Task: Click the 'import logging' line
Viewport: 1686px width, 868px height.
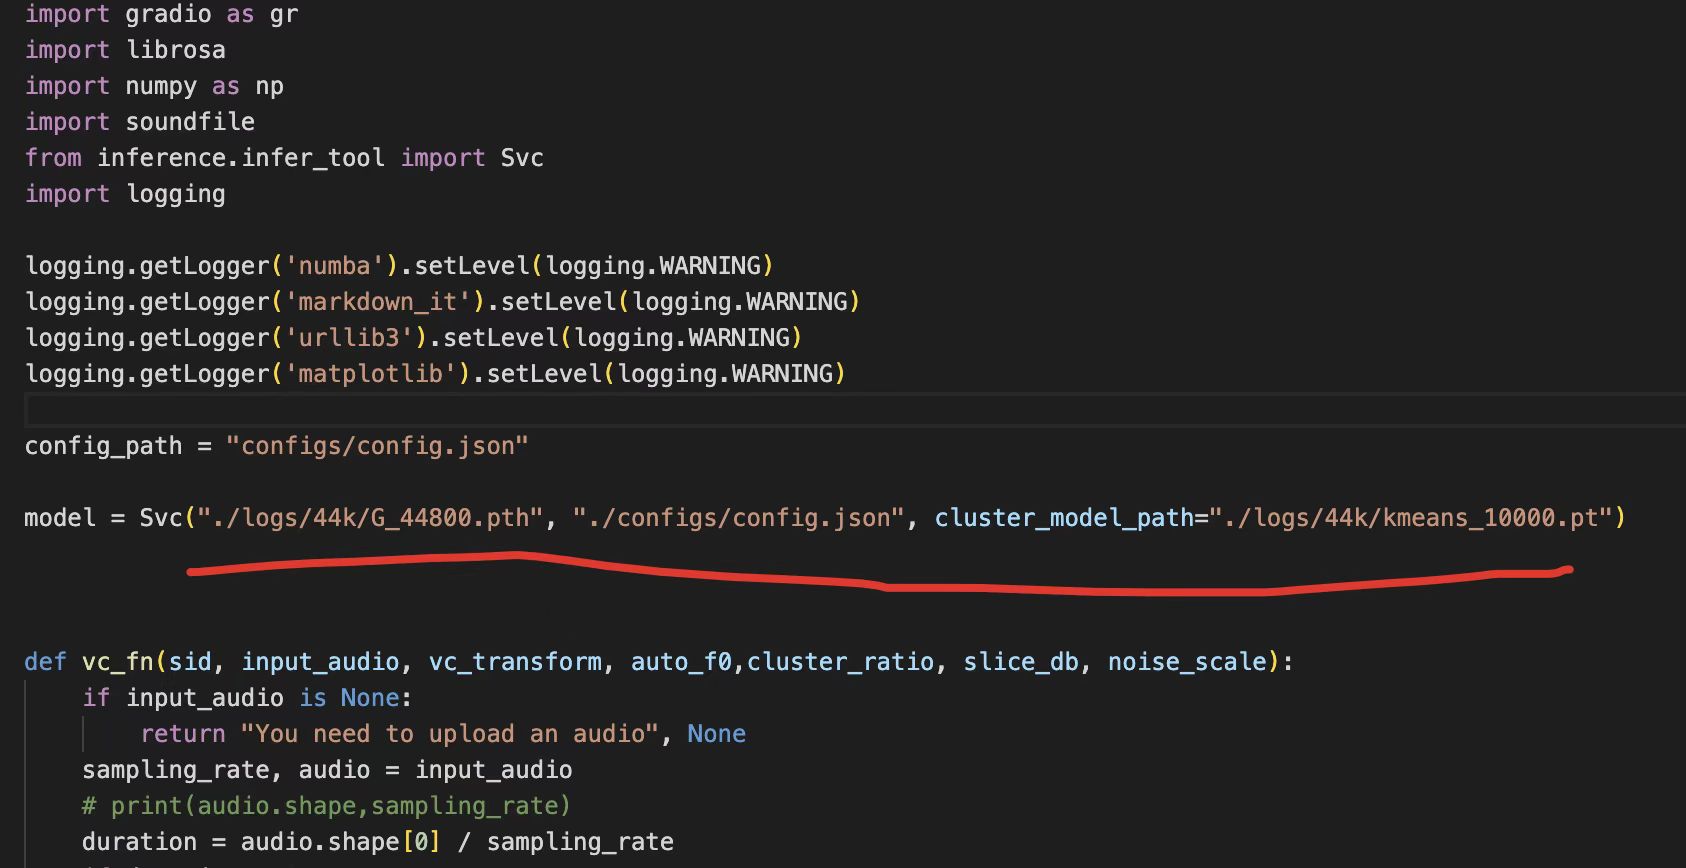Action: [x=125, y=194]
